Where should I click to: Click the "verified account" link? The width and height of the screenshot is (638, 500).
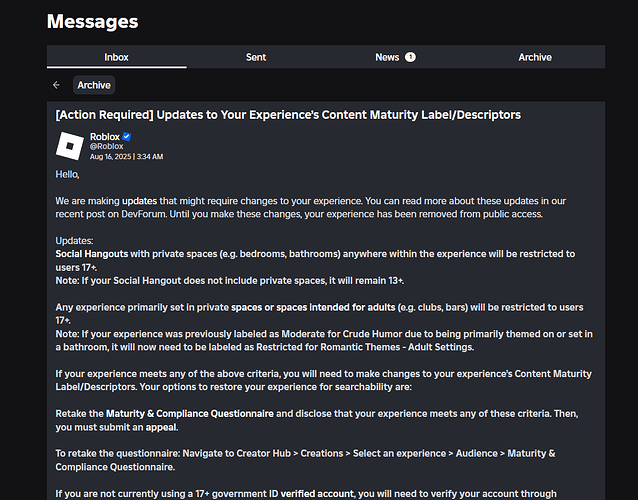[x=319, y=494]
